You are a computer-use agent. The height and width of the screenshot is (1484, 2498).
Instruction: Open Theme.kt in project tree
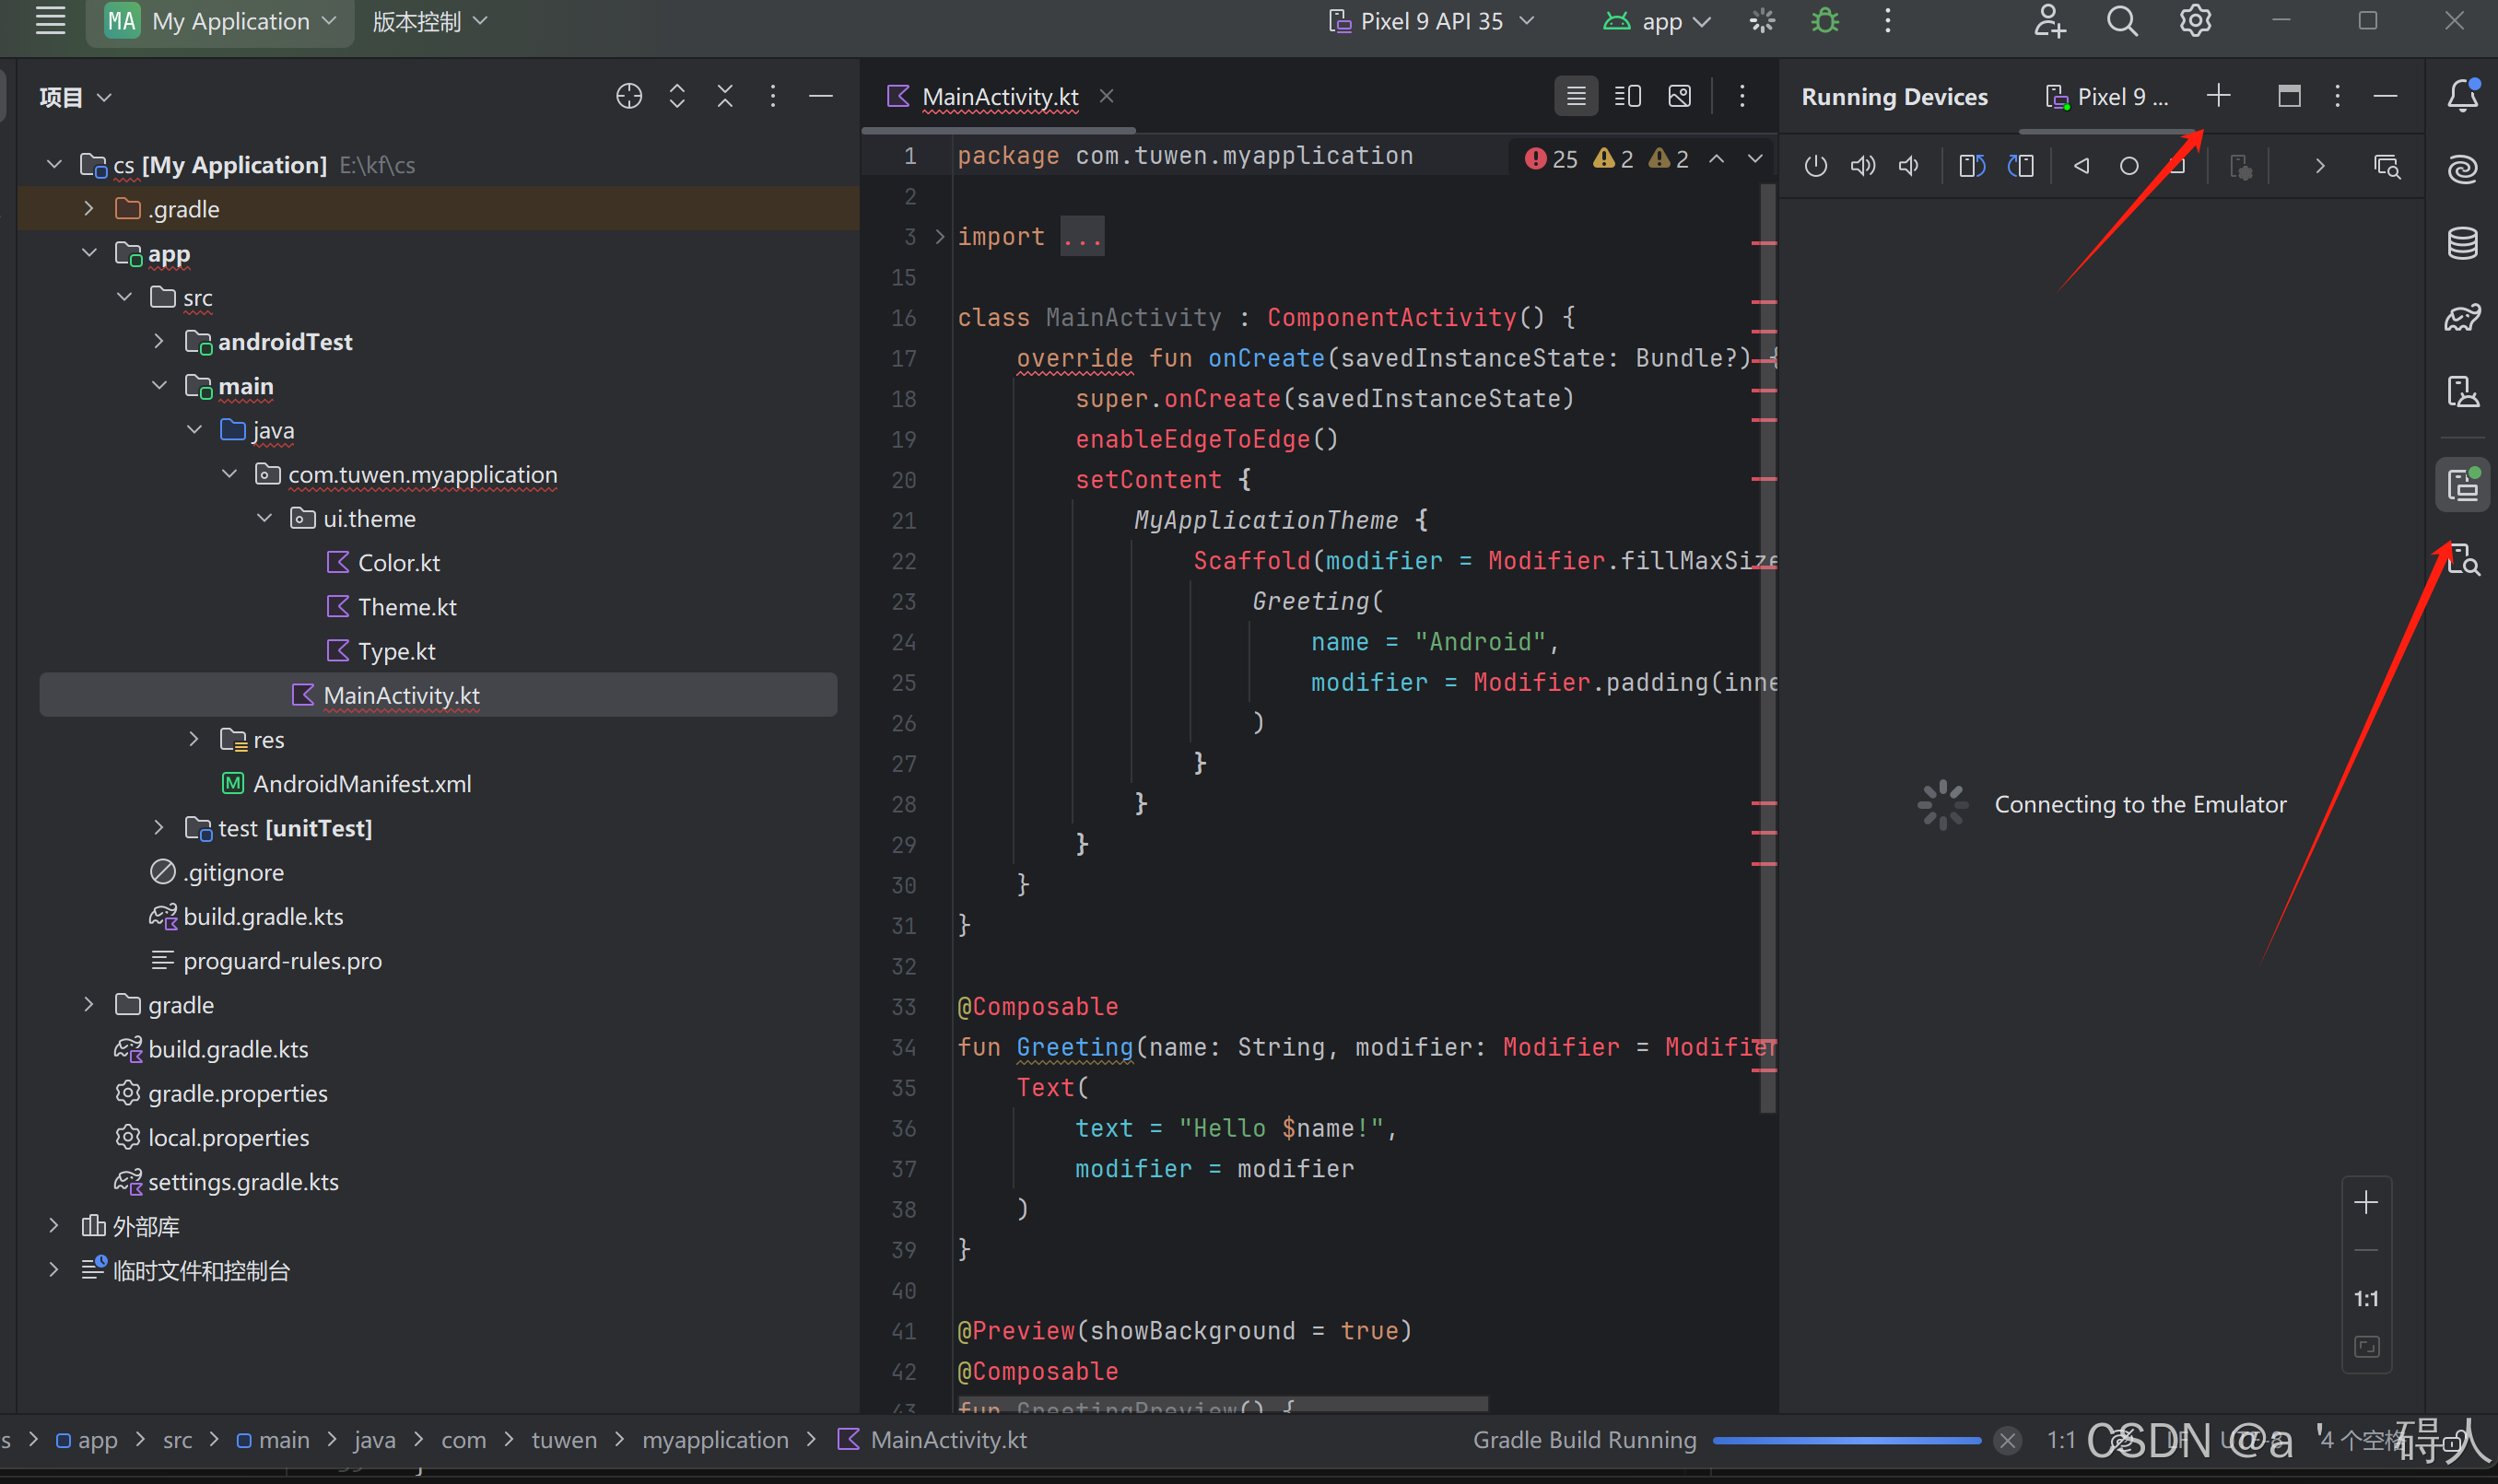point(407,606)
